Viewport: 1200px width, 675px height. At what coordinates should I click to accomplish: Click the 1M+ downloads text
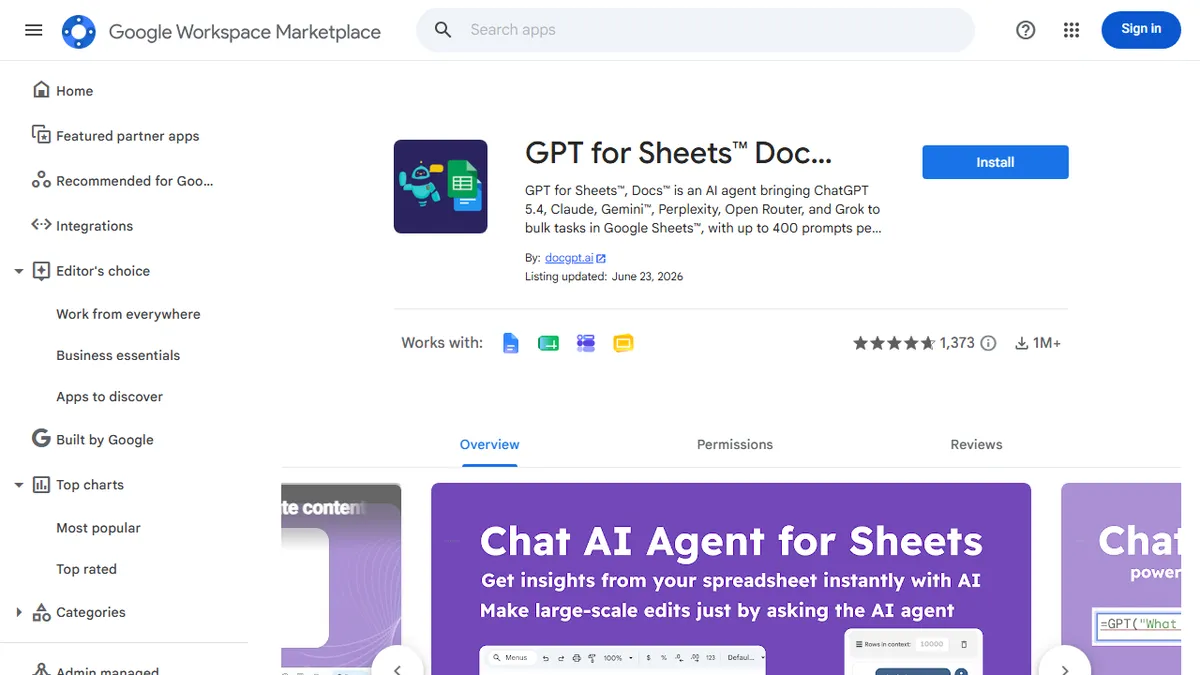pos(1047,343)
